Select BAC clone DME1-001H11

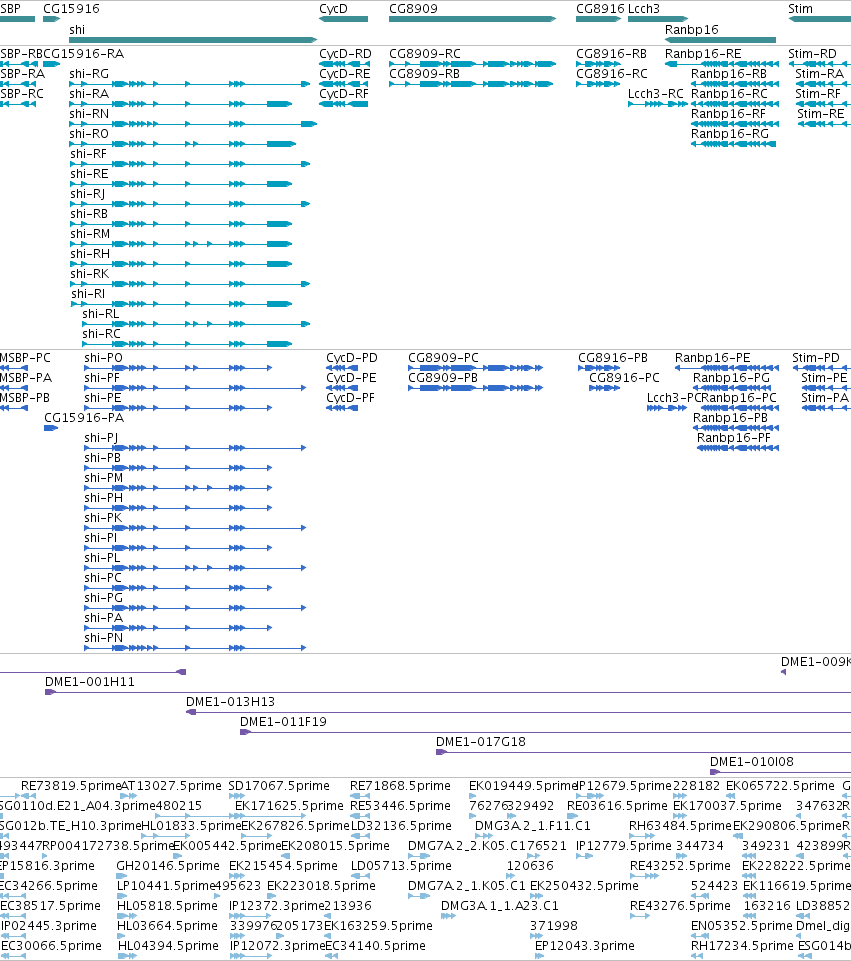[x=448, y=692]
